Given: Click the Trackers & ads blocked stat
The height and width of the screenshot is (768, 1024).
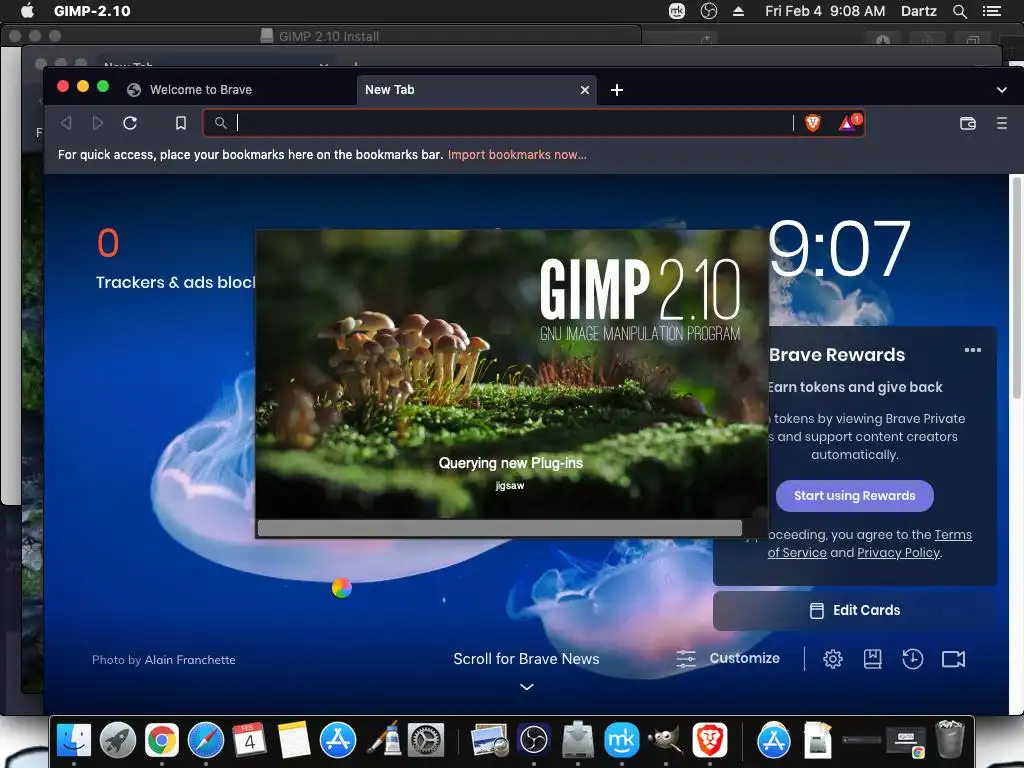Looking at the screenshot, I should 175,260.
